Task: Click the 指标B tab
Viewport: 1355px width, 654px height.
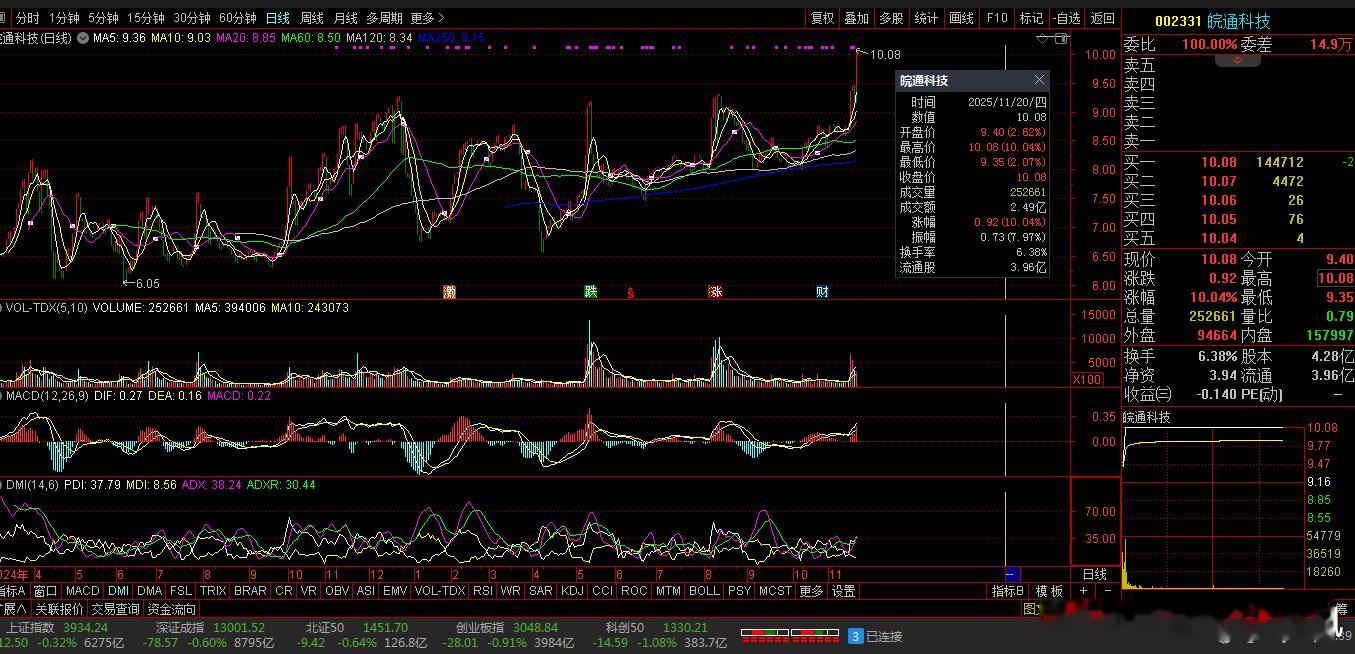Action: pos(1008,591)
